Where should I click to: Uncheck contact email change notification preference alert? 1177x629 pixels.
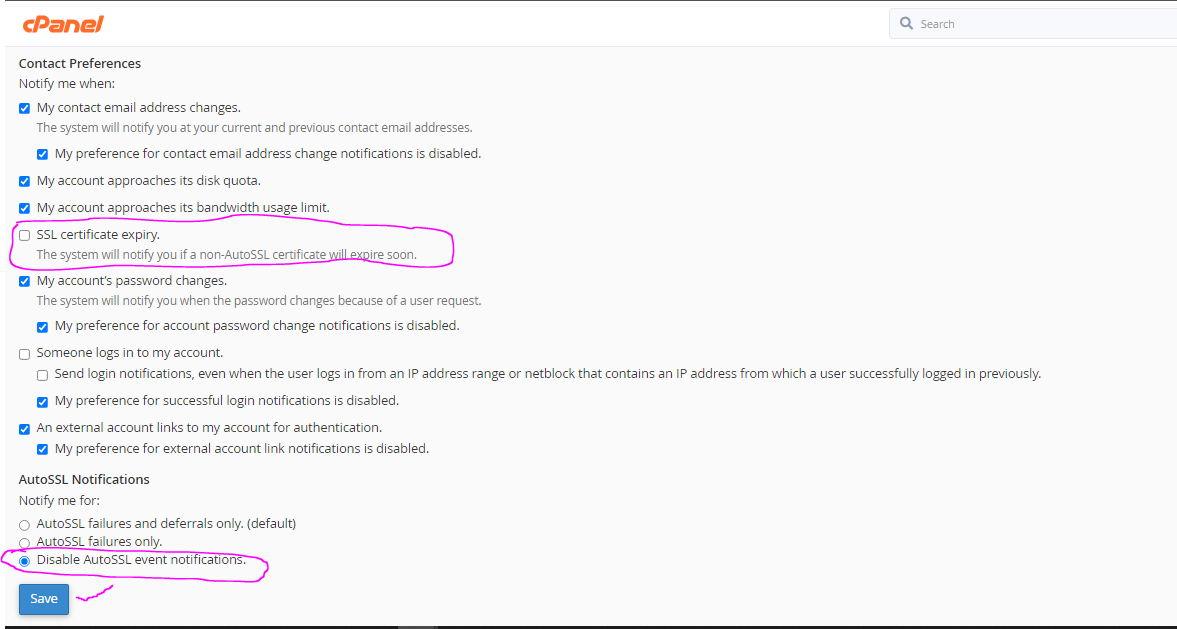click(42, 154)
